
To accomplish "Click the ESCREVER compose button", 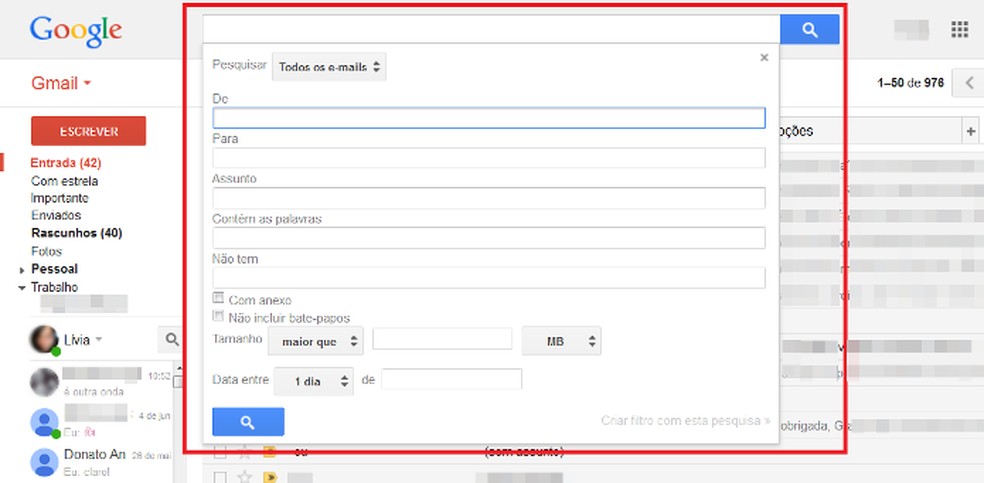I will coord(88,131).
